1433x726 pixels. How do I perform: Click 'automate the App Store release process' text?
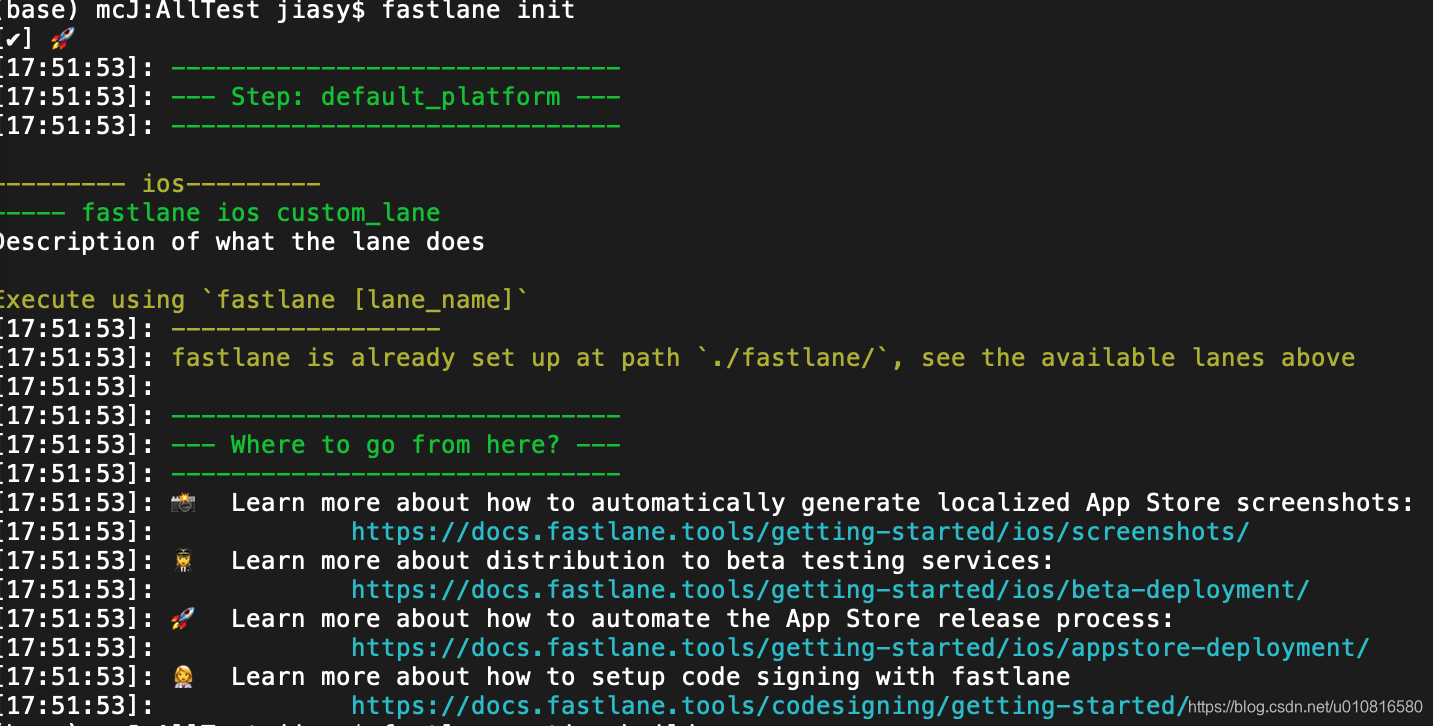(882, 619)
